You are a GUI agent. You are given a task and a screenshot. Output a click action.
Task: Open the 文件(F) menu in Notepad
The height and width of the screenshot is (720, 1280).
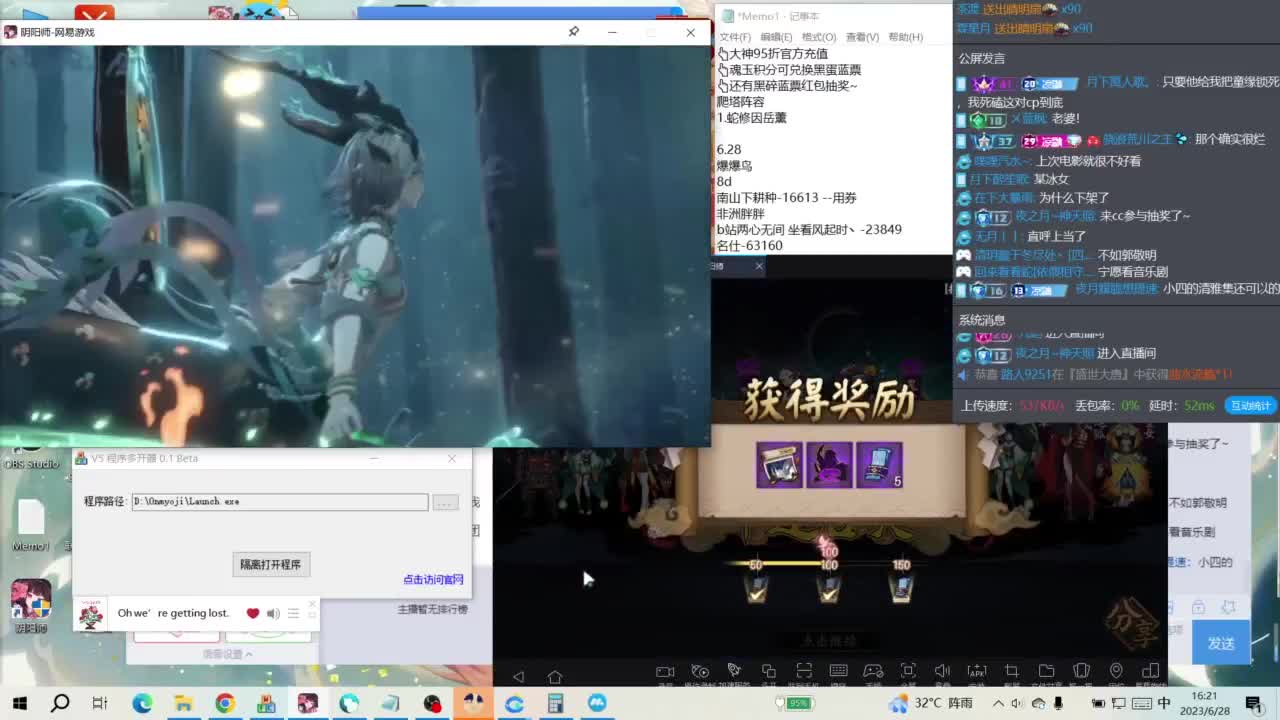[735, 37]
